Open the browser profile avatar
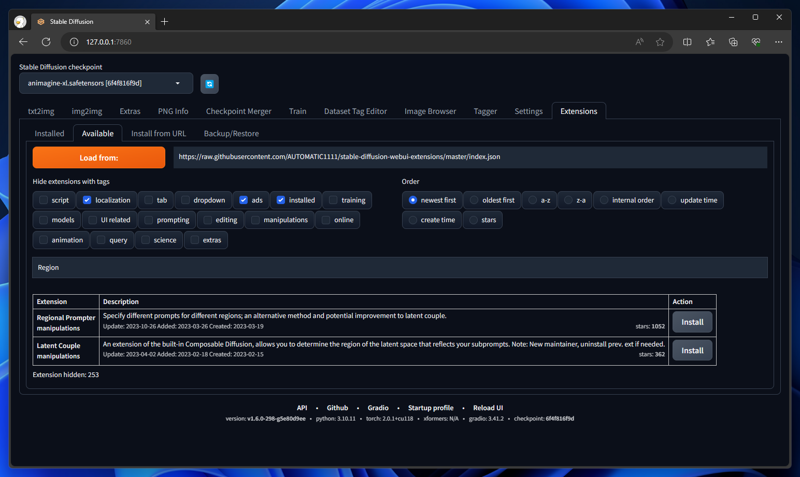The width and height of the screenshot is (800, 477). point(20,21)
